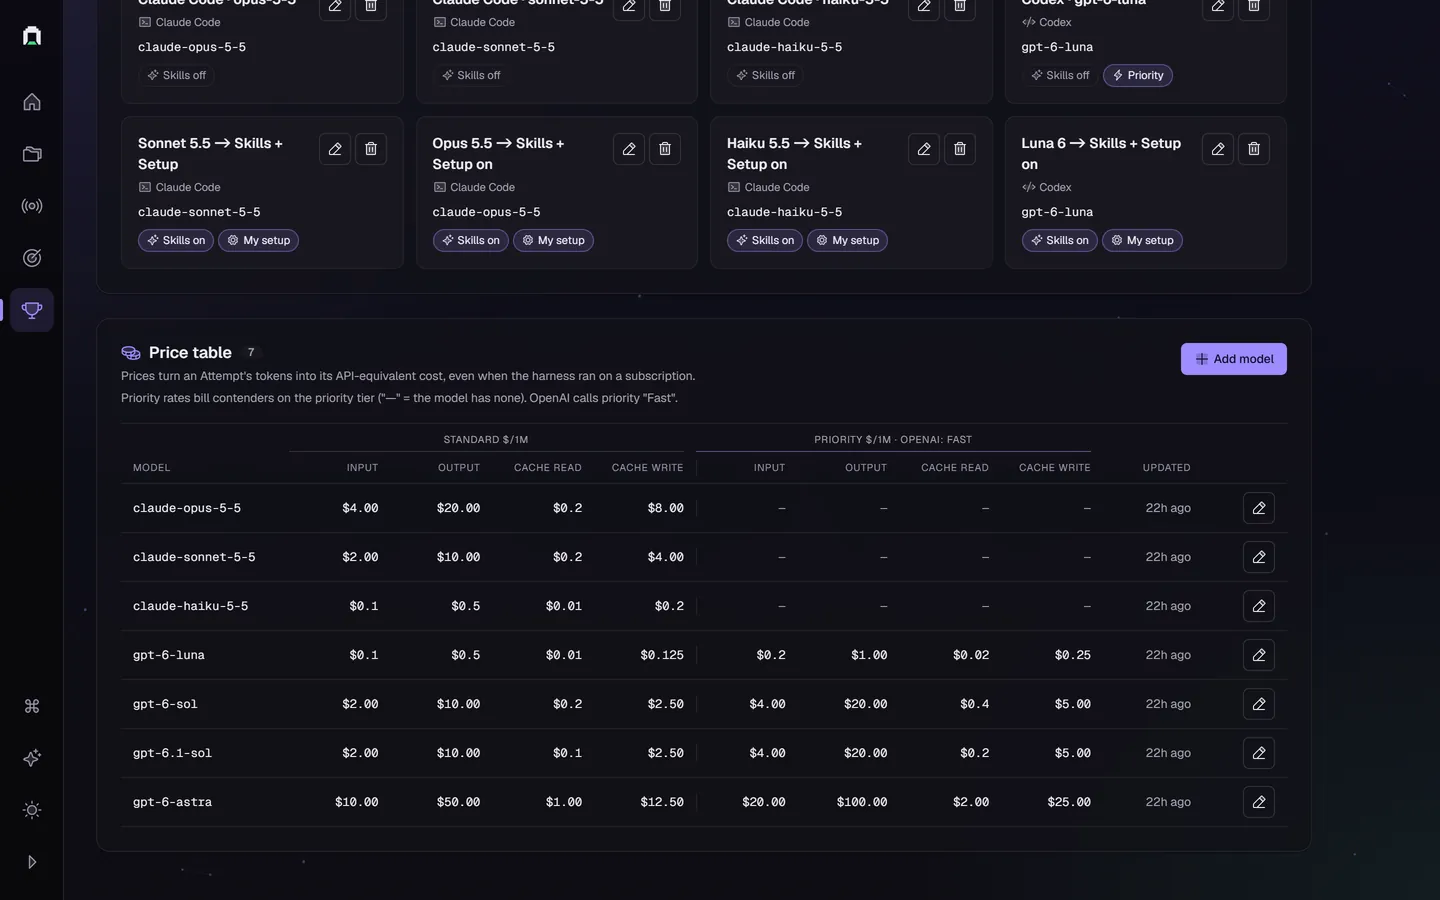
Task: Click Skills on badge in Haiku 5.5 card
Action: [x=765, y=240]
